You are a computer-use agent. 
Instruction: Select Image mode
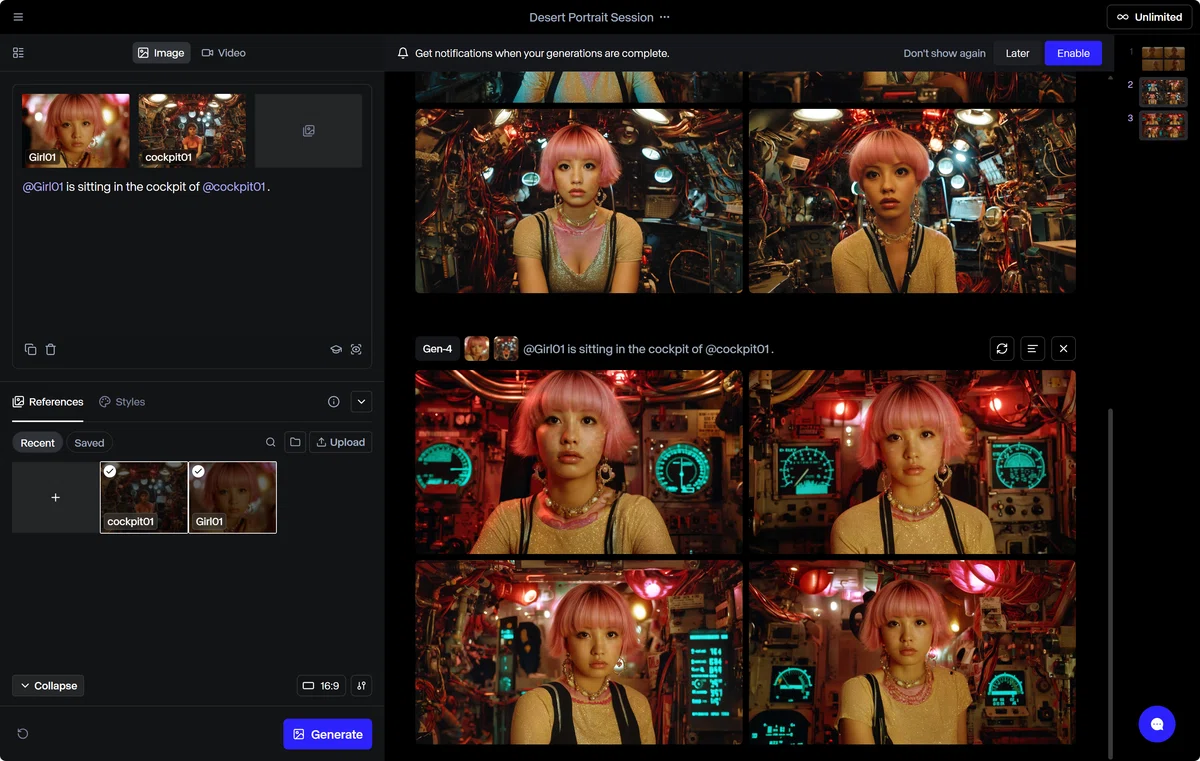pos(161,53)
